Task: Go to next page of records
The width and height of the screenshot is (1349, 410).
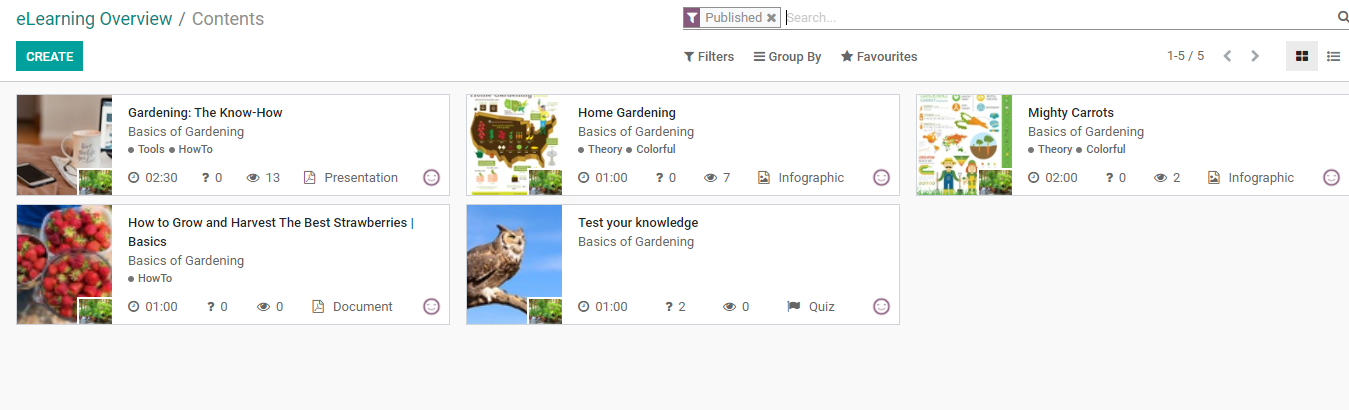Action: pos(1255,56)
